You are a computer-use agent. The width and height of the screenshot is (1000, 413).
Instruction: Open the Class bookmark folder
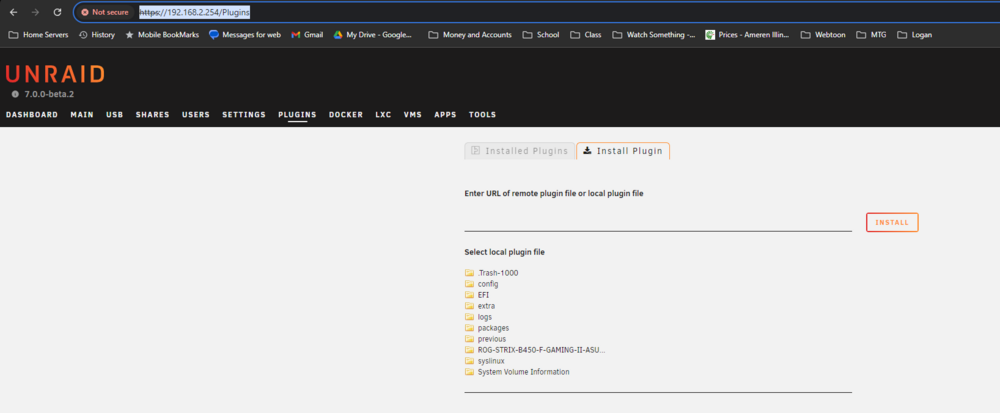585,35
